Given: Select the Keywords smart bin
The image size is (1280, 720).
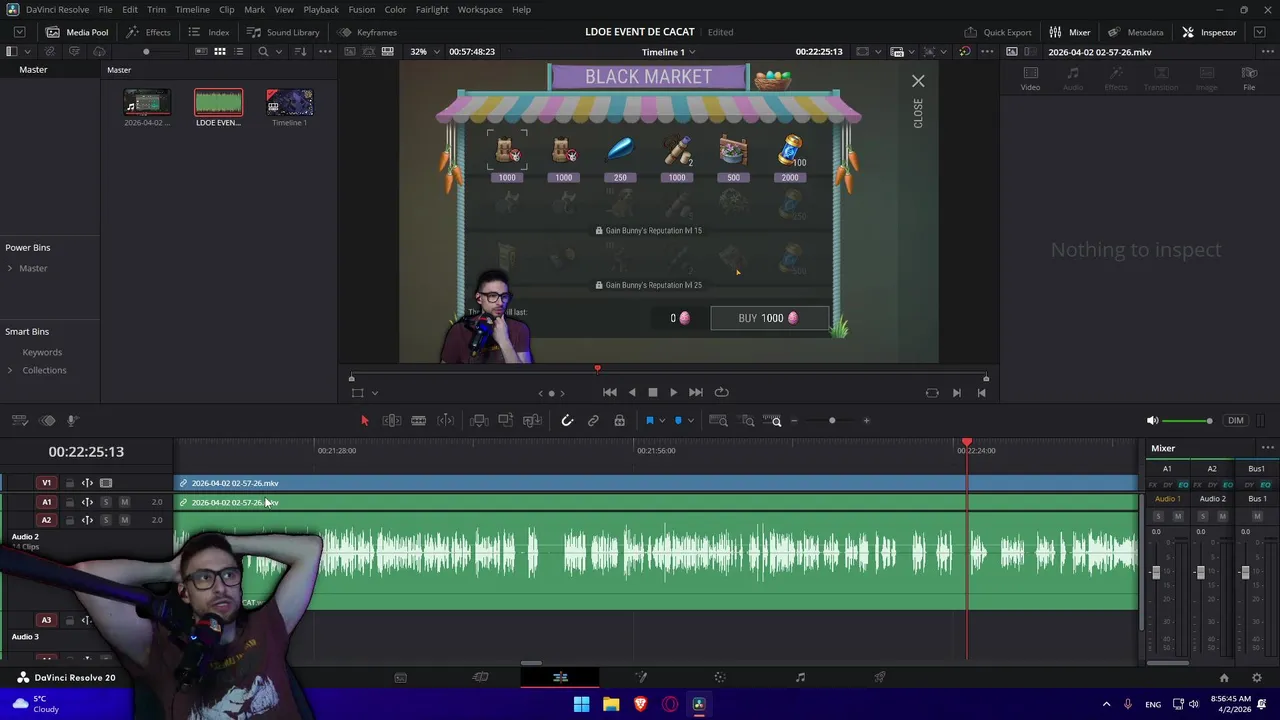Looking at the screenshot, I should pos(42,352).
